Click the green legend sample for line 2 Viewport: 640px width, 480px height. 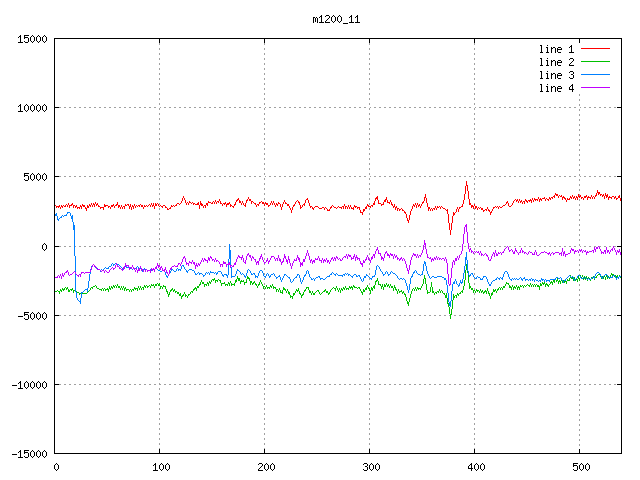[x=596, y=62]
